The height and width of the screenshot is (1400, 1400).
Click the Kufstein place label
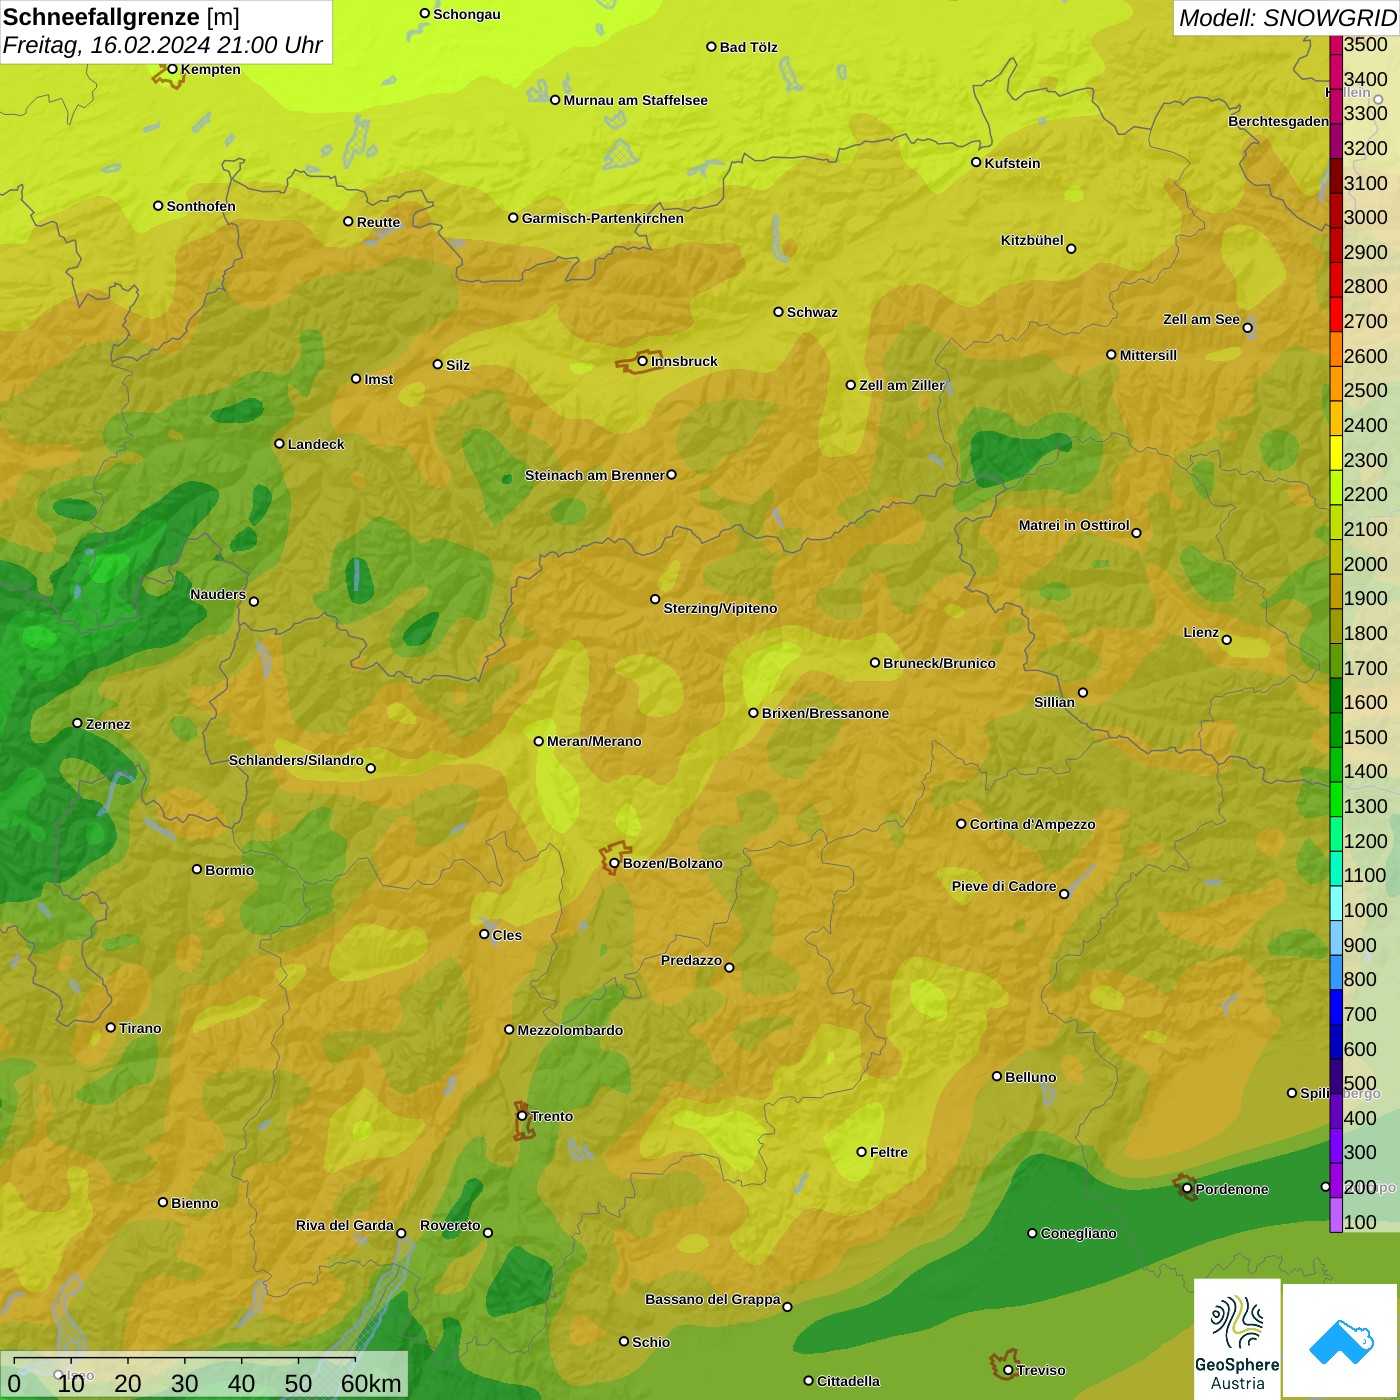1012,163
